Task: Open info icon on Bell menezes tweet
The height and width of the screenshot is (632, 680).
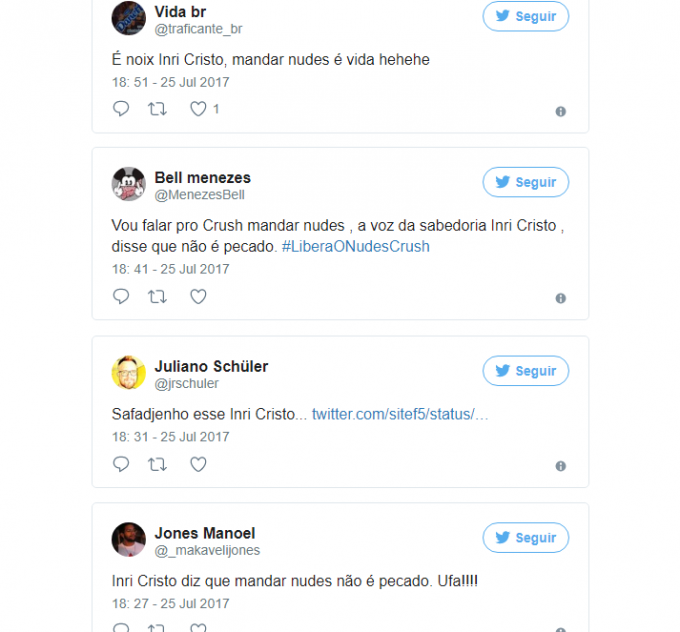Action: click(560, 298)
